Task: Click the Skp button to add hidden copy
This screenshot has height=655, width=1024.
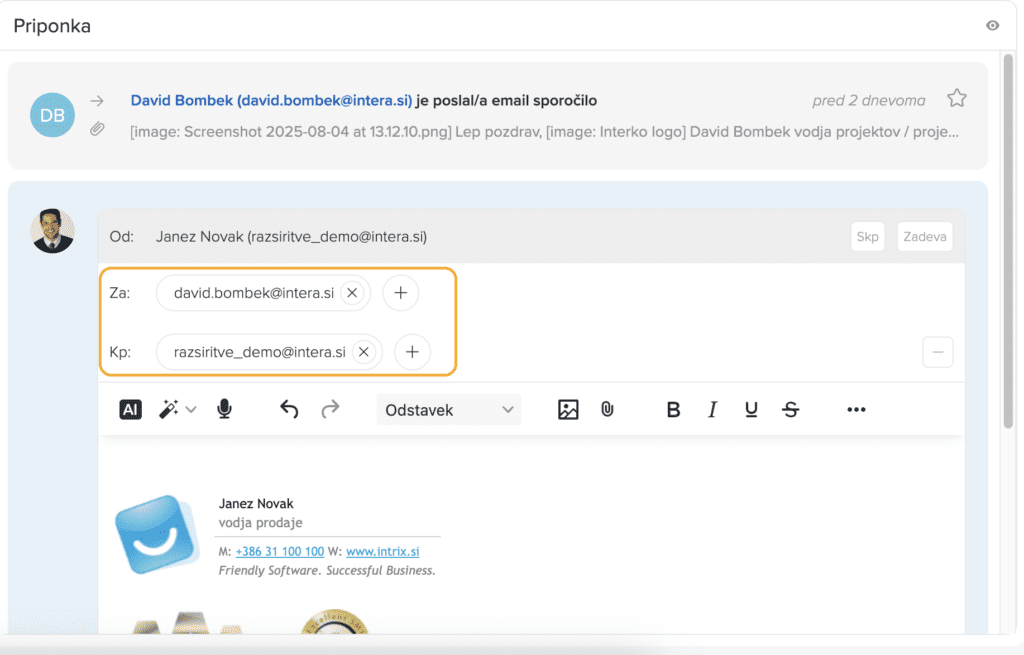Action: 867,237
